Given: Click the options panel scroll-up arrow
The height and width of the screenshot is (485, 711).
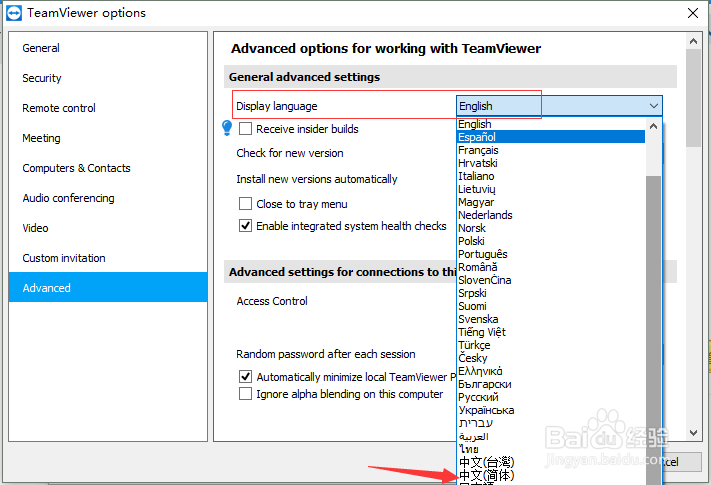Looking at the screenshot, I should tap(693, 41).
